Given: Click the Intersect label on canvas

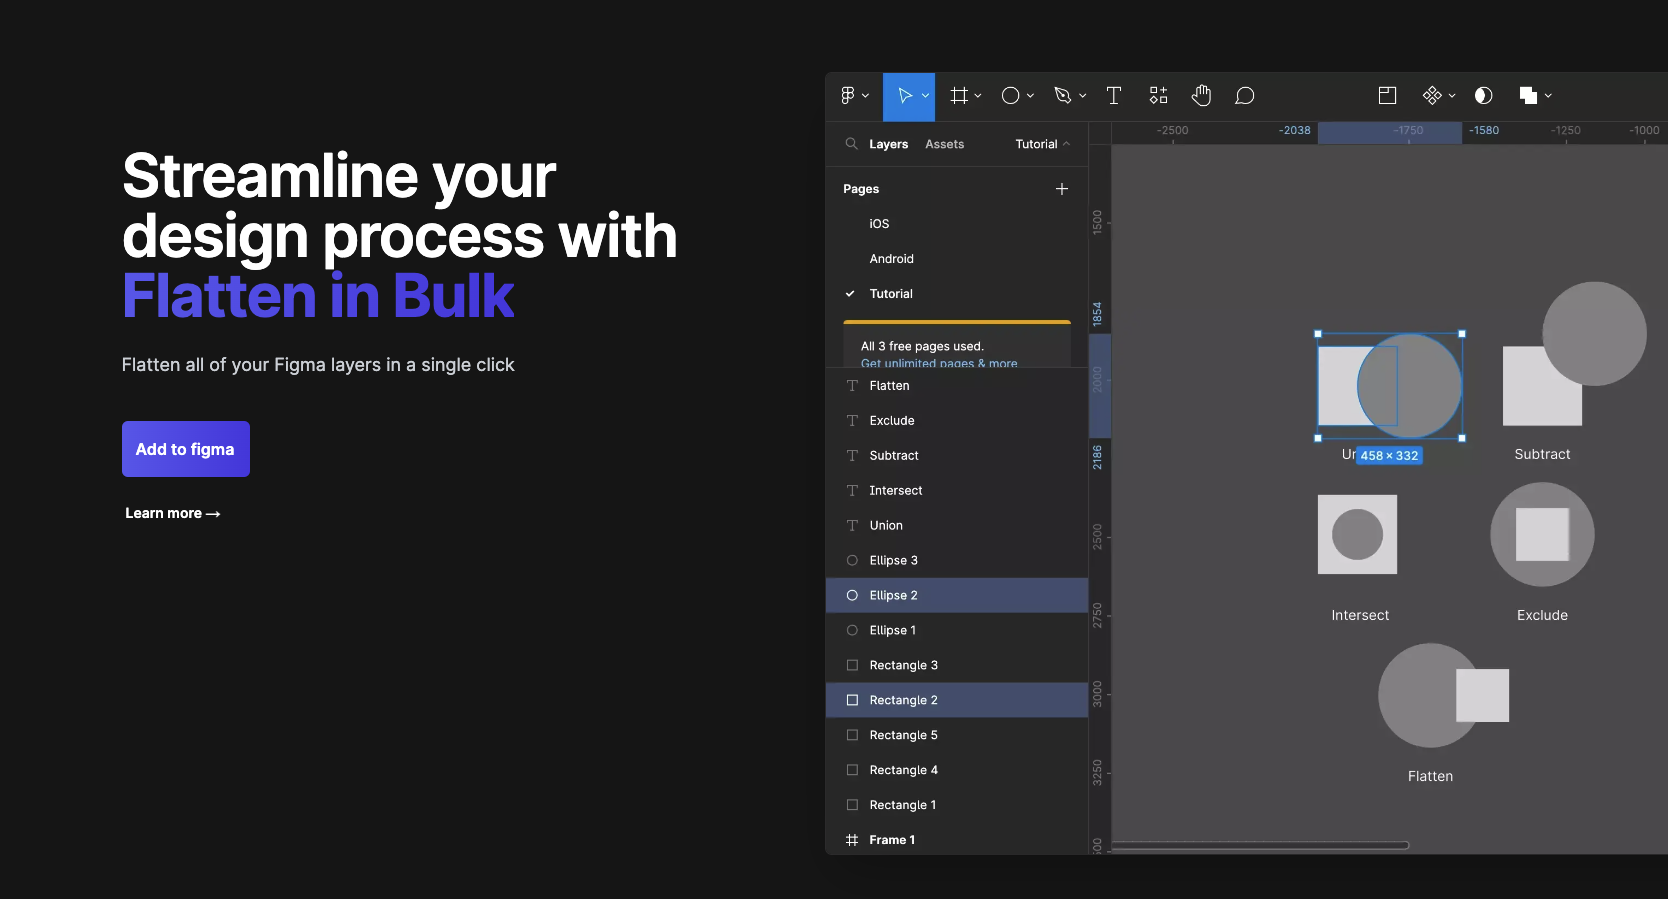Looking at the screenshot, I should pos(1360,615).
